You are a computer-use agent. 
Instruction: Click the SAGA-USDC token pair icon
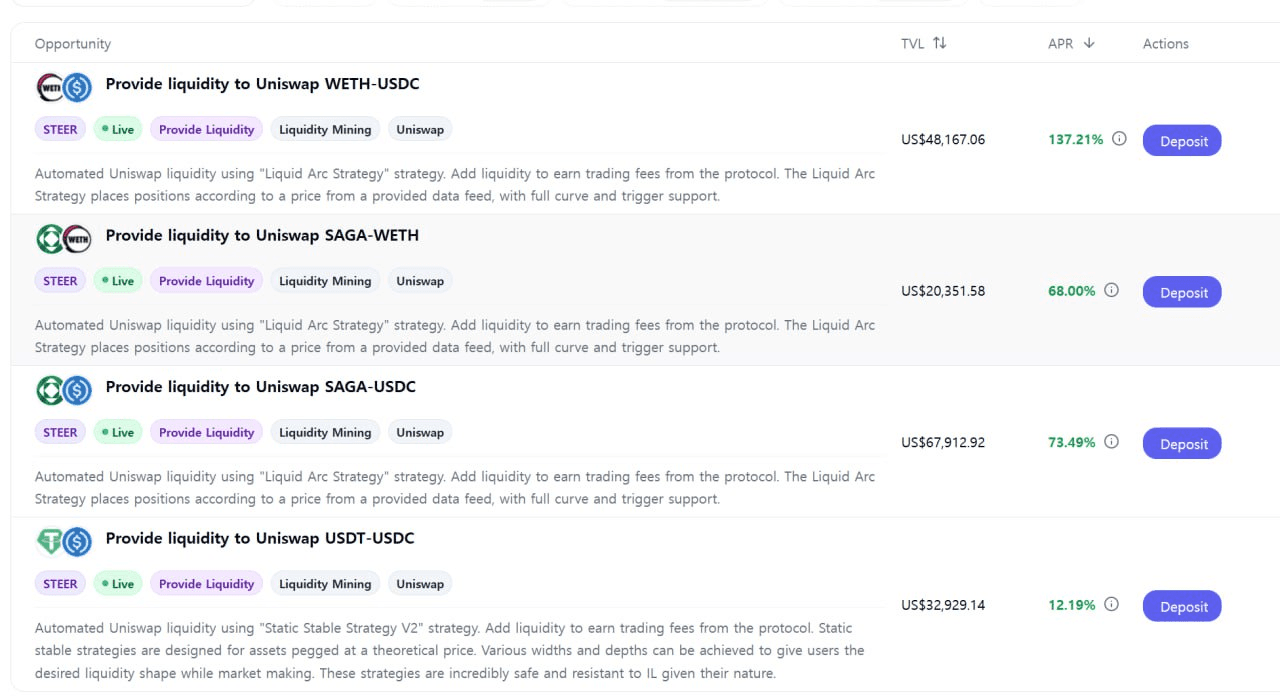(x=64, y=390)
